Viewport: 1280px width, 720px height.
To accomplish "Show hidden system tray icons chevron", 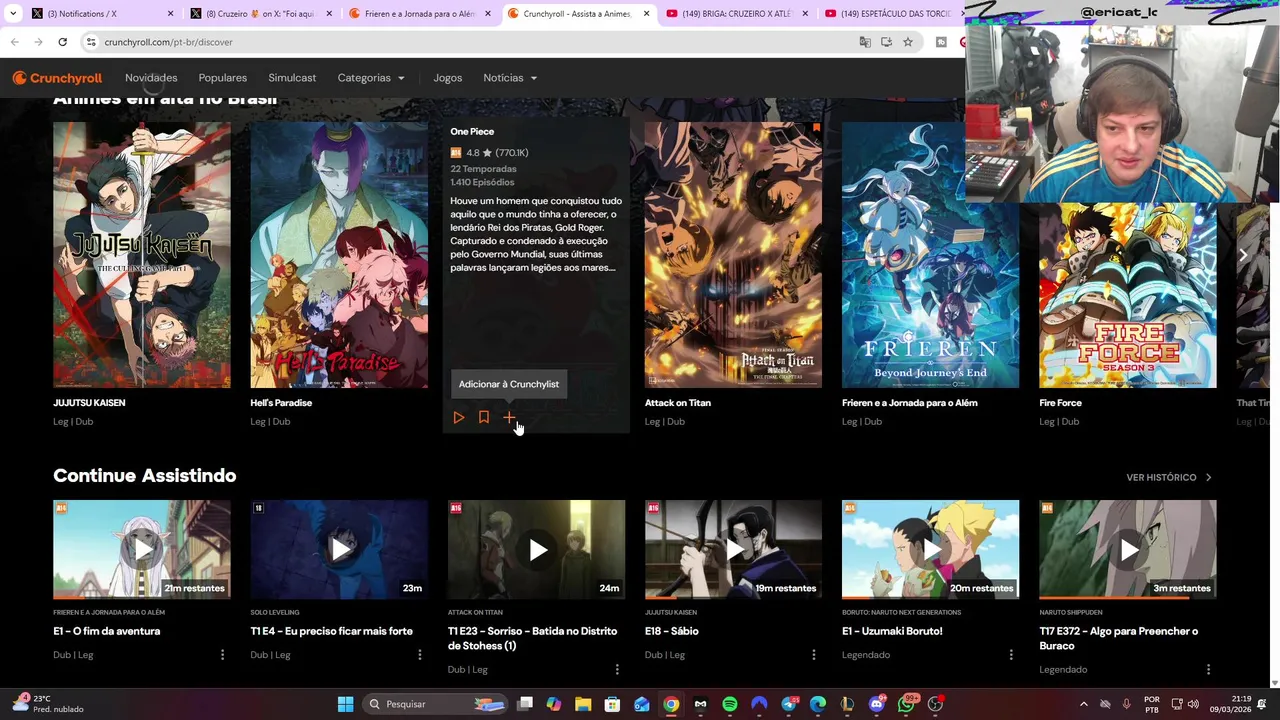I will [1083, 704].
